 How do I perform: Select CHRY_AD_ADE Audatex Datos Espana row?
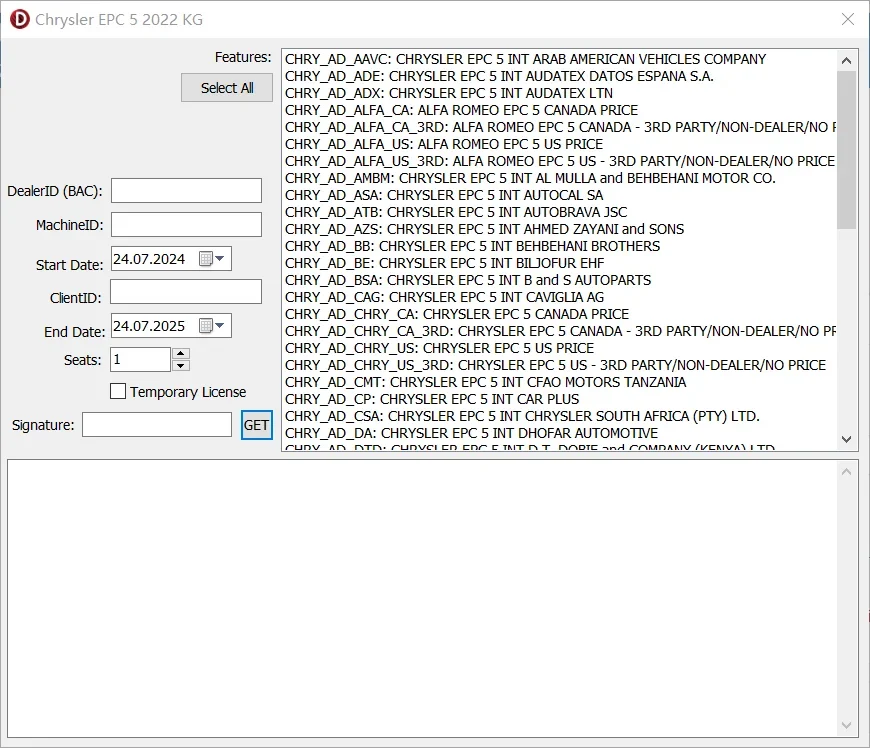click(559, 76)
